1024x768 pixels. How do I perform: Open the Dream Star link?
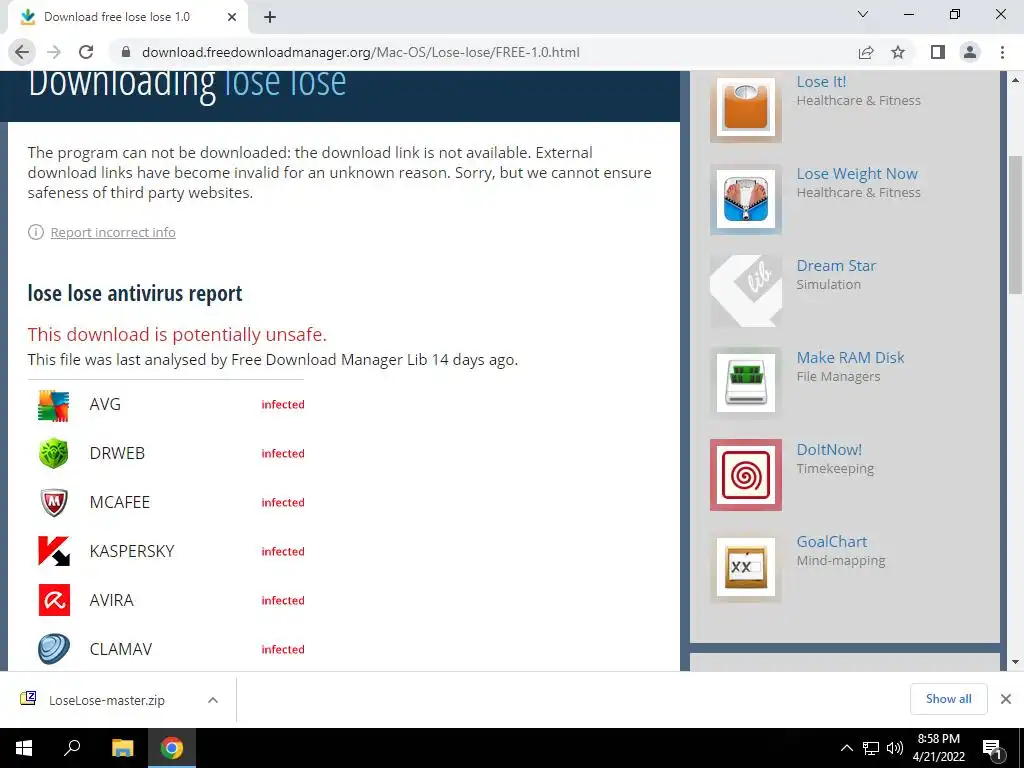[x=836, y=266]
